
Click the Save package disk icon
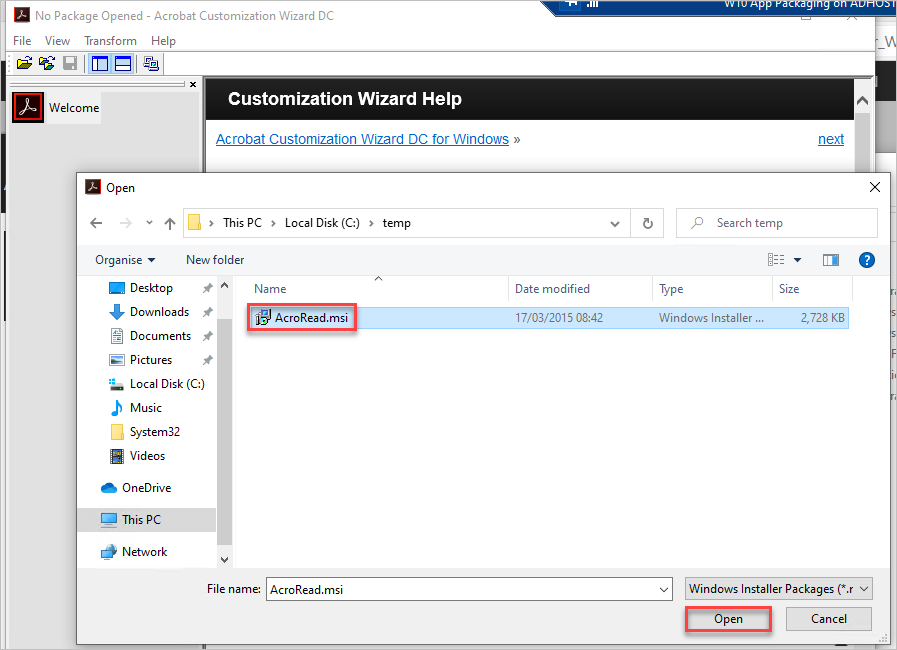(70, 63)
